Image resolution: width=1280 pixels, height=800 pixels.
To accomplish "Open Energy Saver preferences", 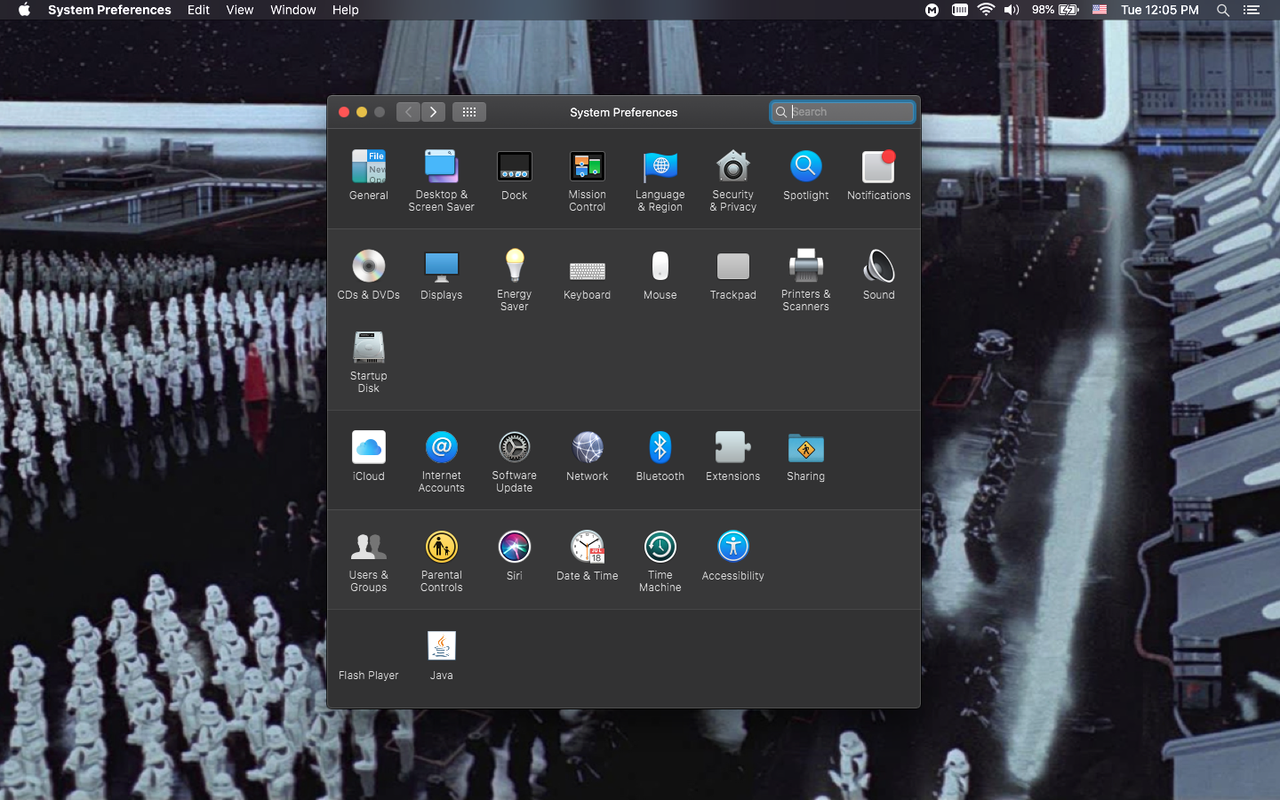I will [514, 267].
